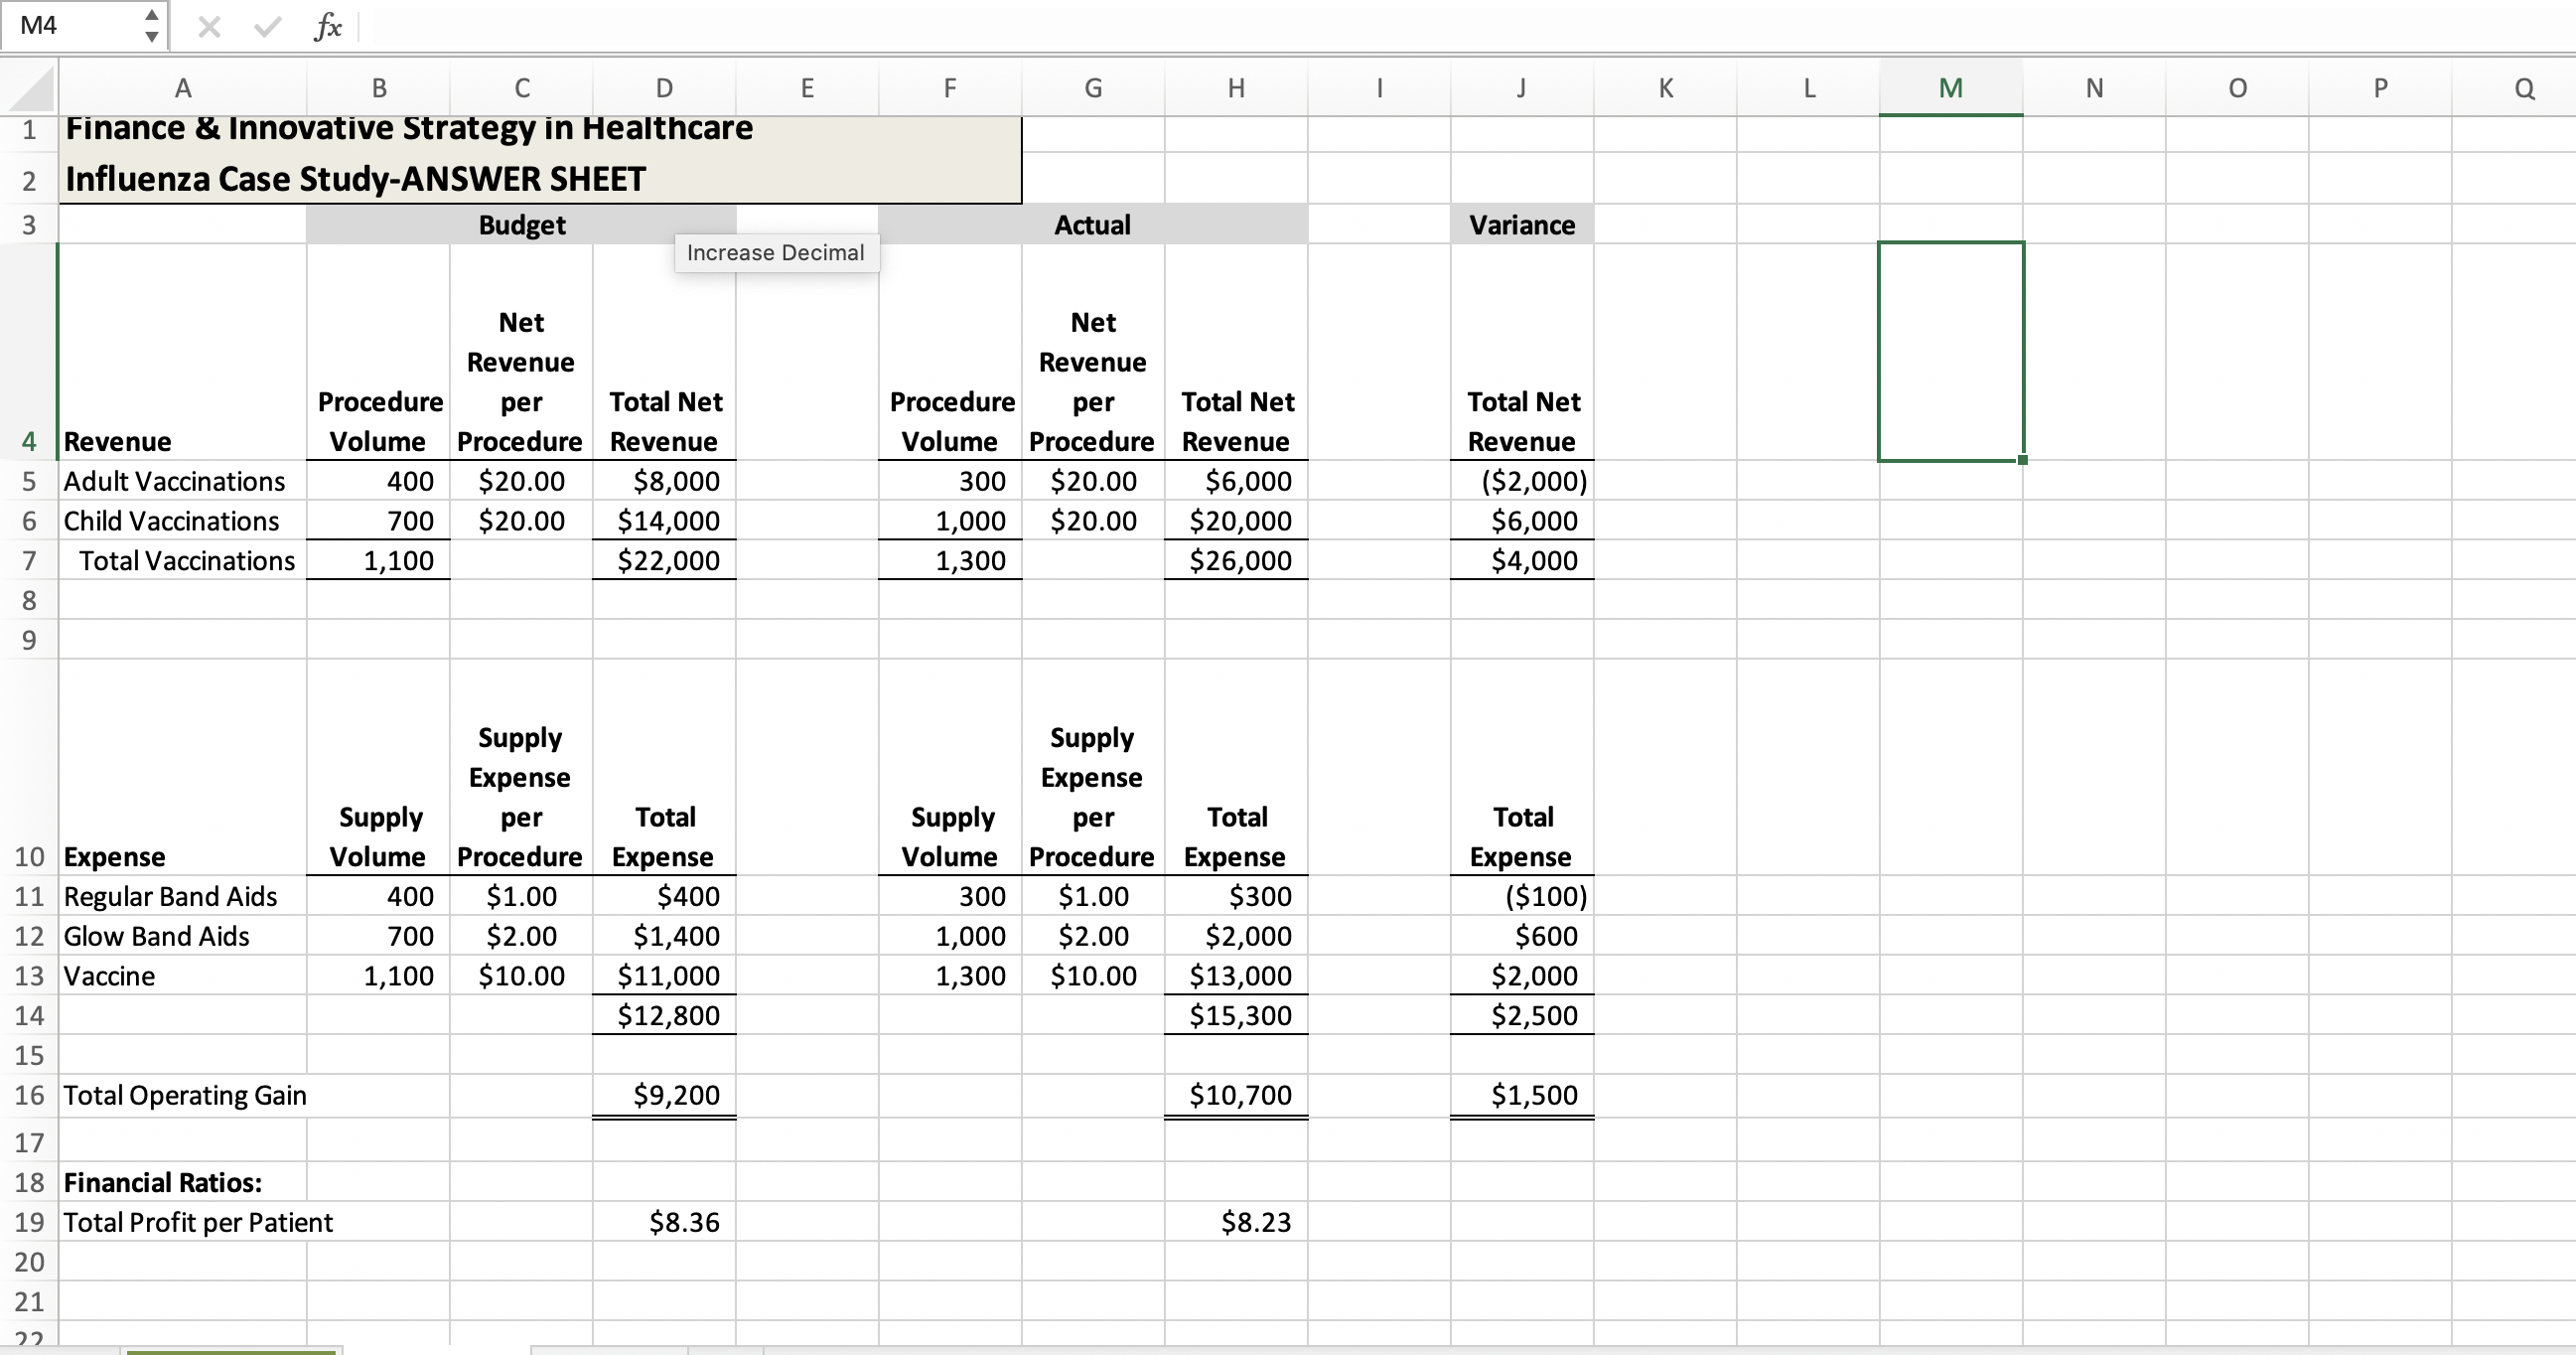Click the Insert Function fx icon

pyautogui.click(x=327, y=27)
